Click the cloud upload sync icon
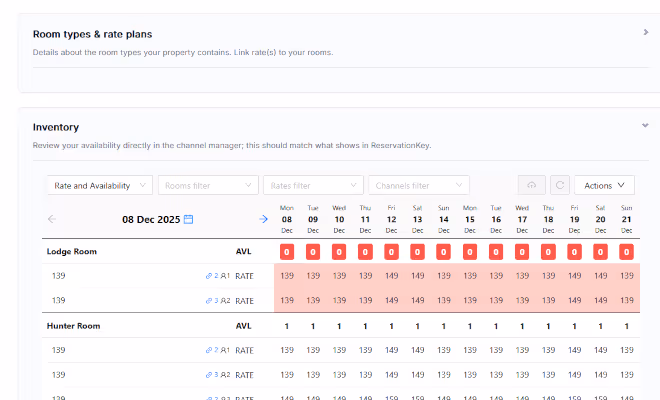This screenshot has height=400, width=660. point(531,185)
